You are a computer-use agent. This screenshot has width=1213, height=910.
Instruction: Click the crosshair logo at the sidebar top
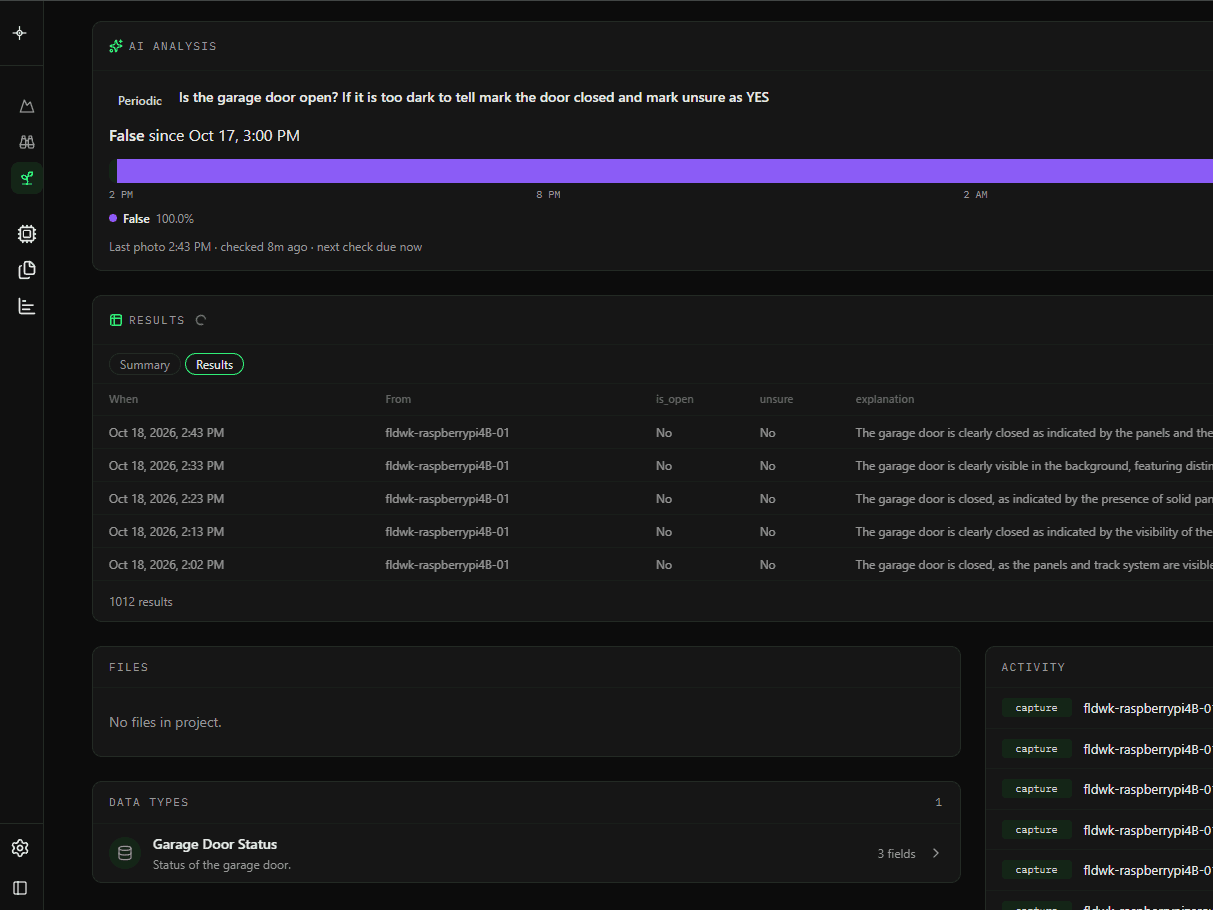(20, 33)
